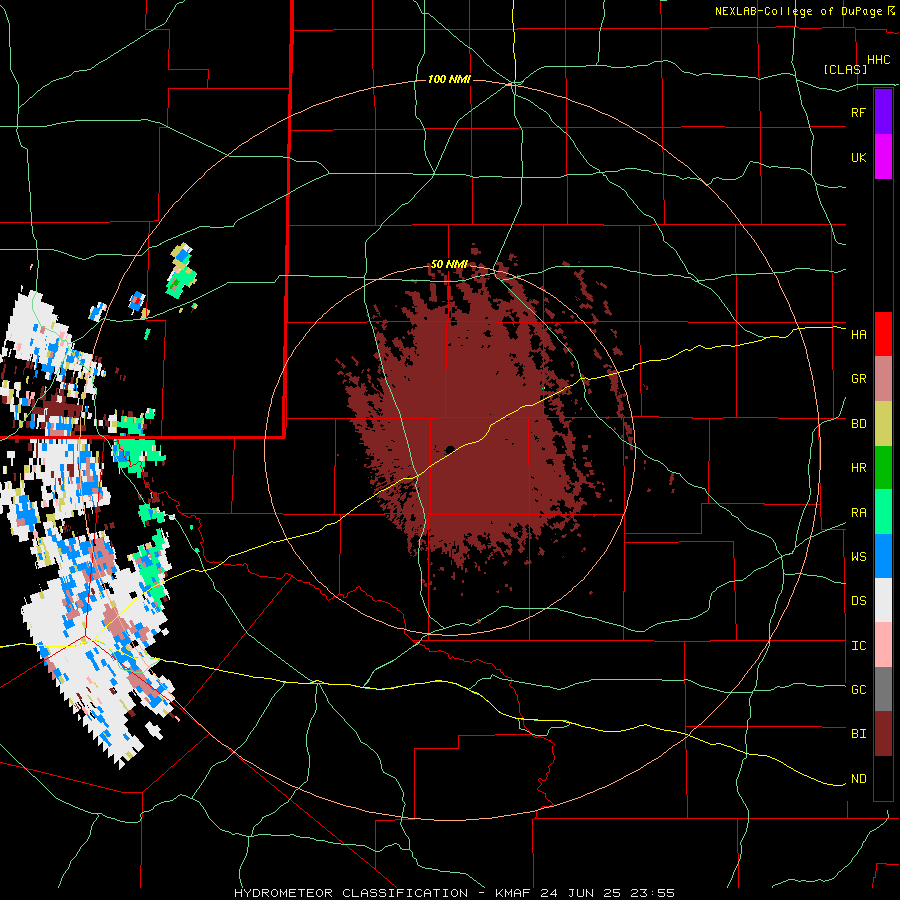Click the WS legend label
This screenshot has height=900, width=900.
pyautogui.click(x=858, y=557)
